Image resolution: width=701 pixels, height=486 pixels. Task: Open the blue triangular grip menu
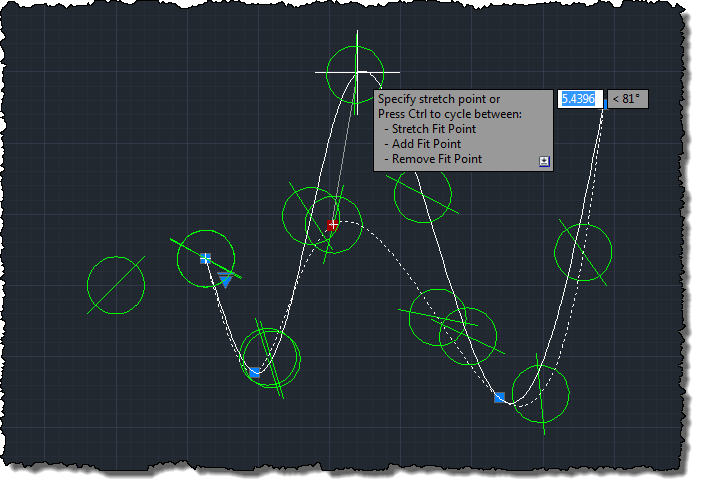click(227, 281)
